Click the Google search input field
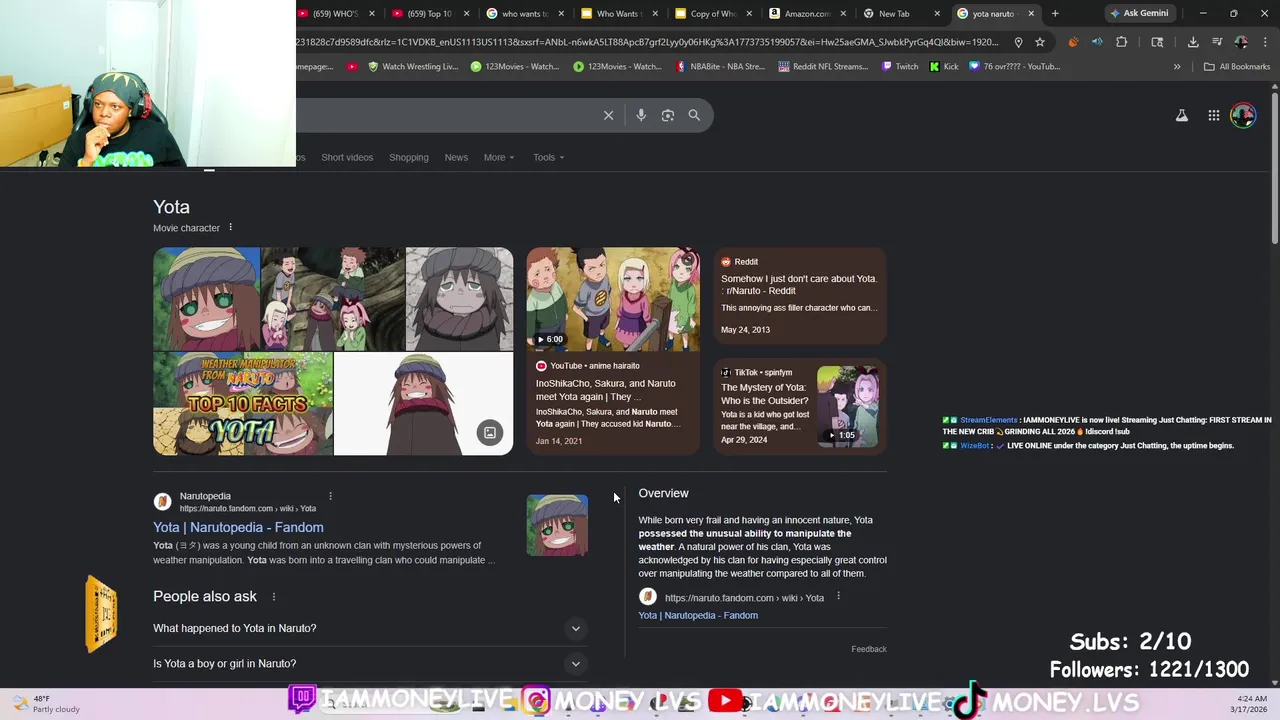 coord(445,115)
